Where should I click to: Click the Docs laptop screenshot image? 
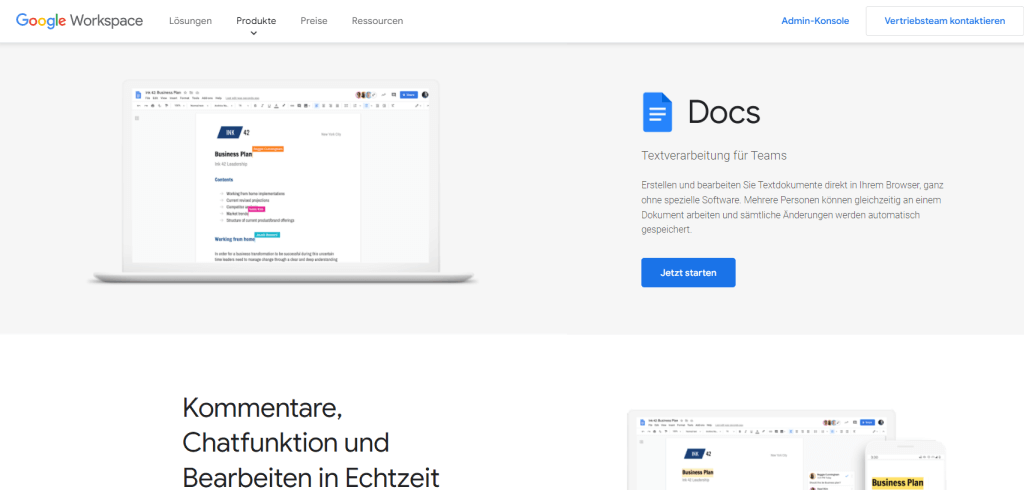coord(281,182)
